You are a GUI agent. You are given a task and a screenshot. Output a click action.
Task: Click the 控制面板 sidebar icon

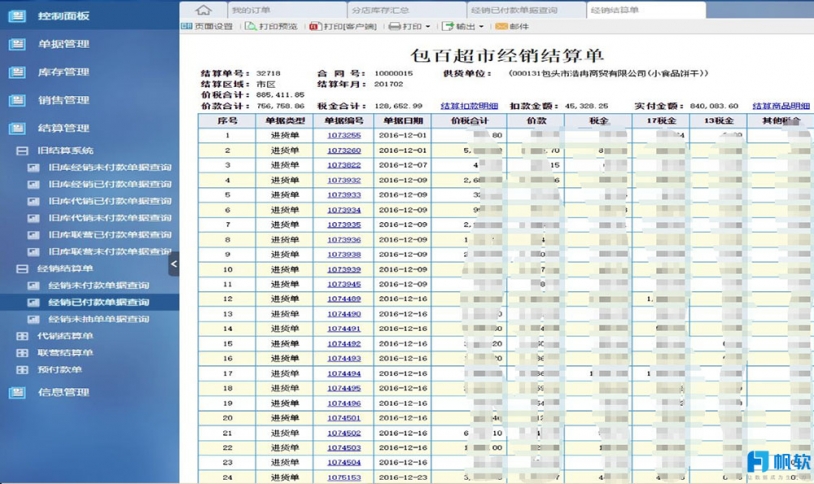17,16
